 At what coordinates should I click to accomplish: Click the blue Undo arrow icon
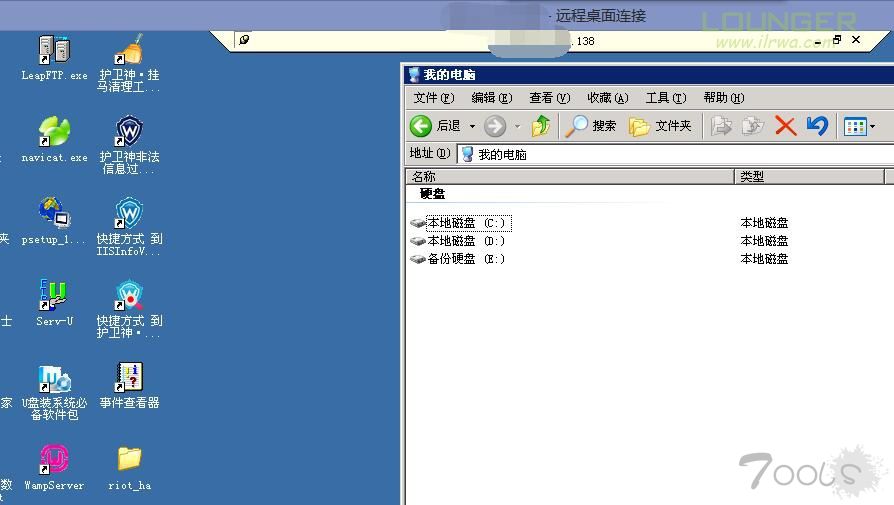[817, 126]
